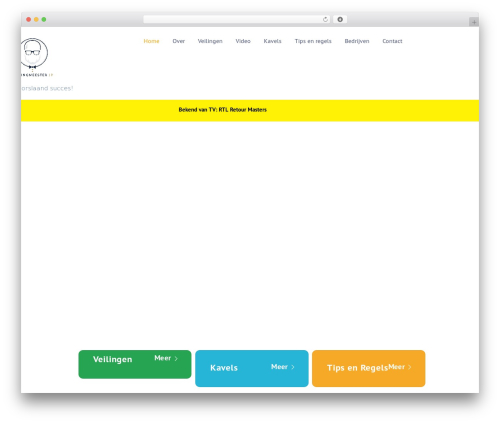Open the Video menu link
The width and height of the screenshot is (500, 423).
coord(243,41)
